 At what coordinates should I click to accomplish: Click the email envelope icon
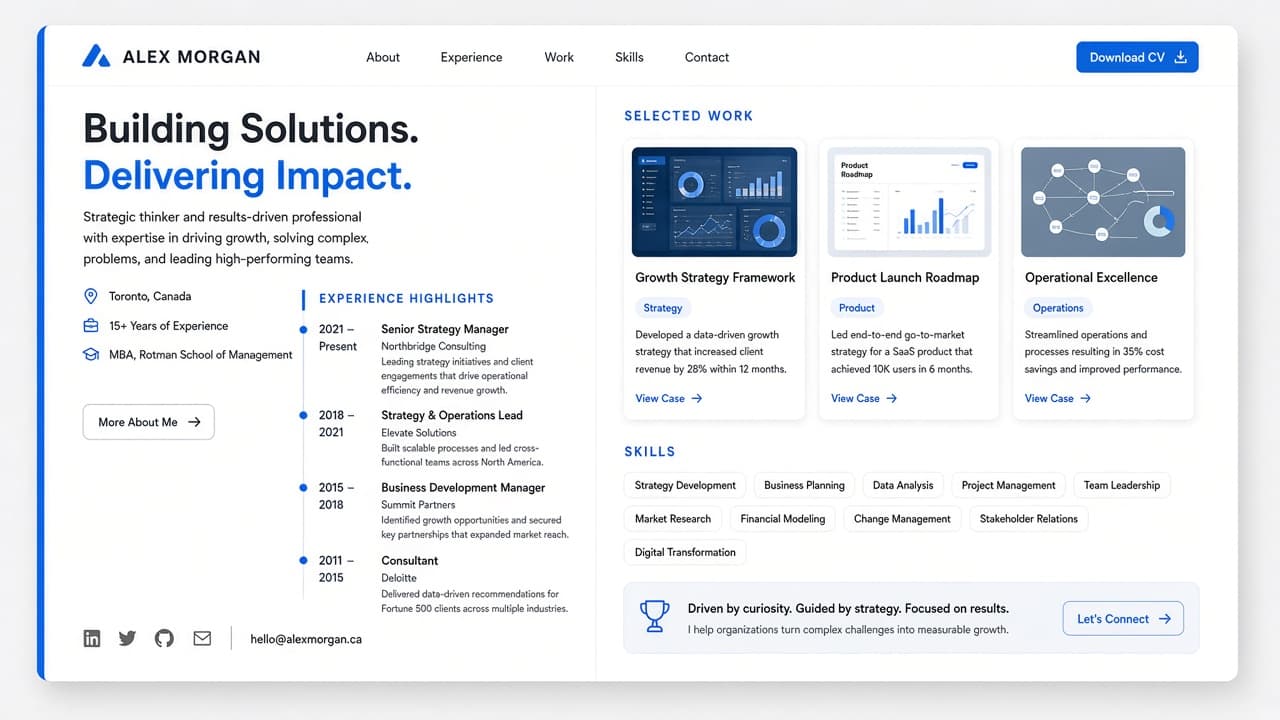click(202, 638)
